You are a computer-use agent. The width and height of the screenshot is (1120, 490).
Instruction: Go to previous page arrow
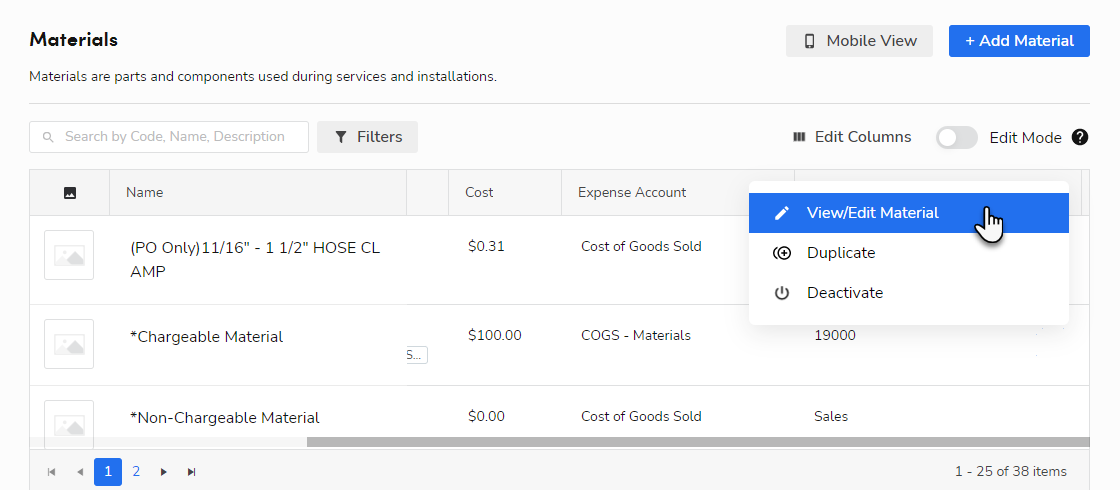[x=80, y=472]
